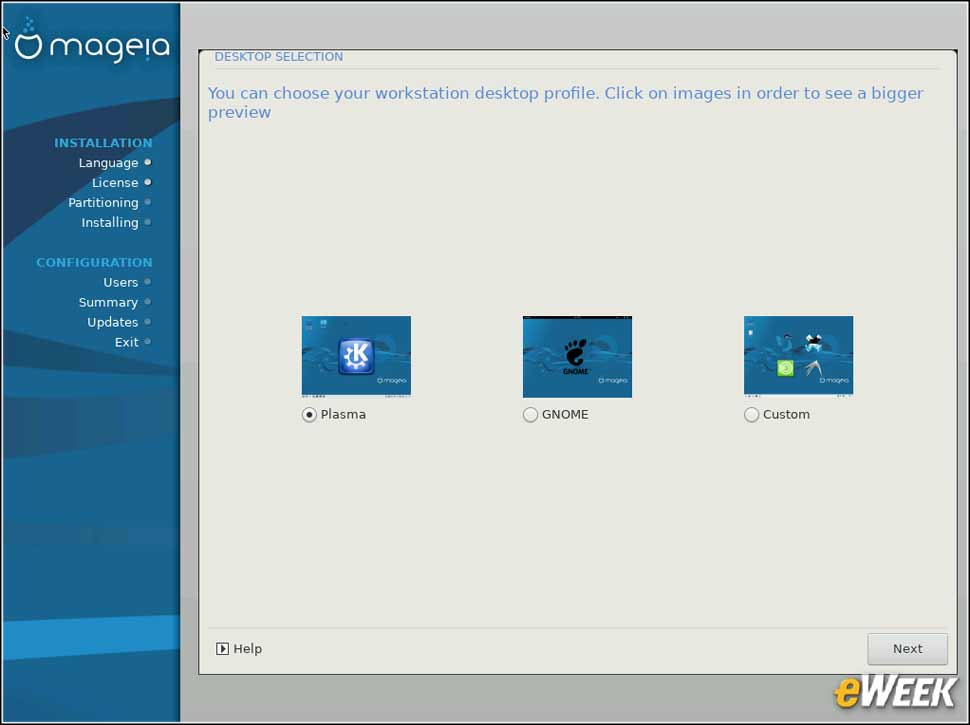Click the Mageia logo
The height and width of the screenshot is (725, 970).
[x=92, y=42]
